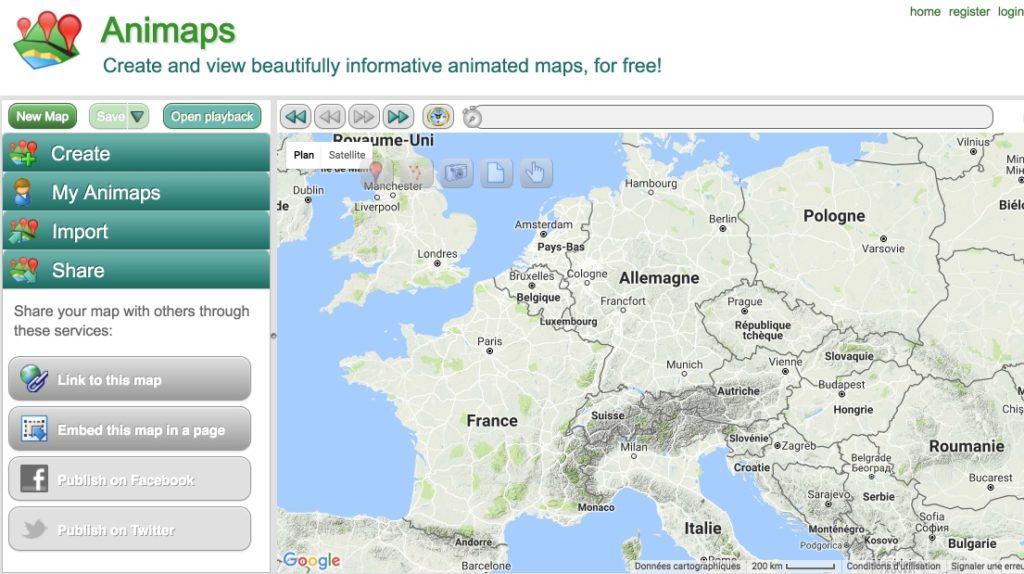Step playback forward with gray forward button
Image resolution: width=1024 pixels, height=574 pixels.
[x=364, y=117]
